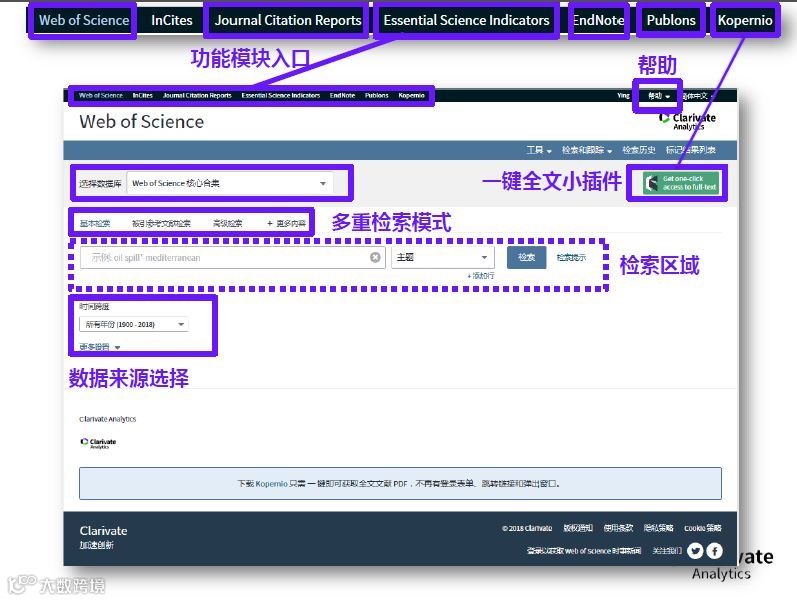The height and width of the screenshot is (601, 797).
Task: Open the 使用条款 footer link
Action: 618,528
